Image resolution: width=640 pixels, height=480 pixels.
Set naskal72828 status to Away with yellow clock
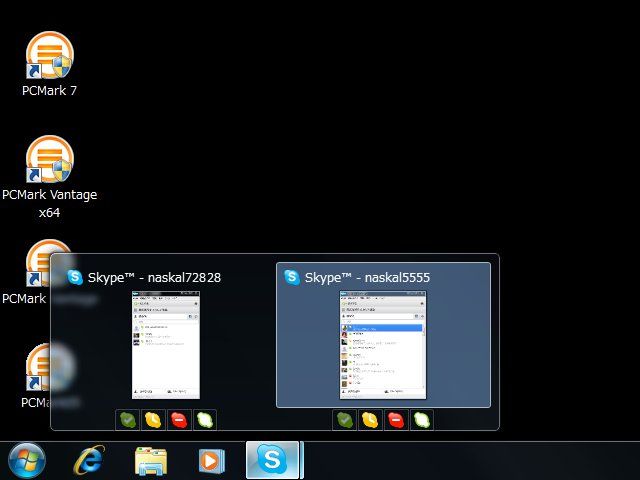point(153,420)
